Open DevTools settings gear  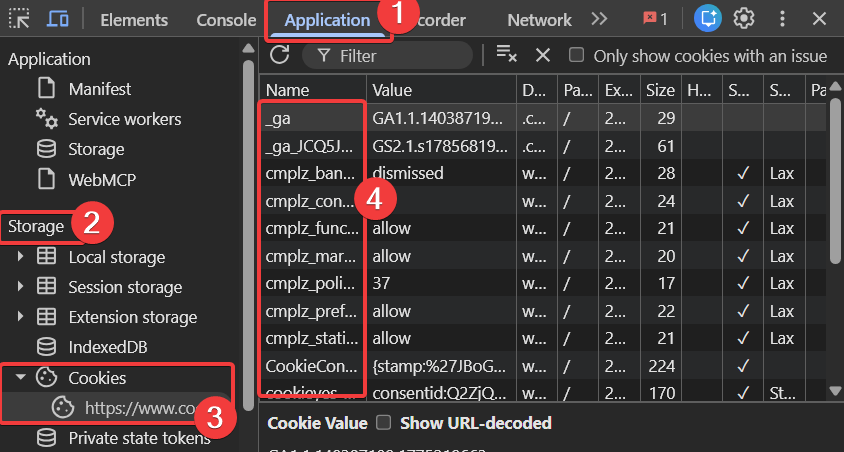(x=744, y=19)
